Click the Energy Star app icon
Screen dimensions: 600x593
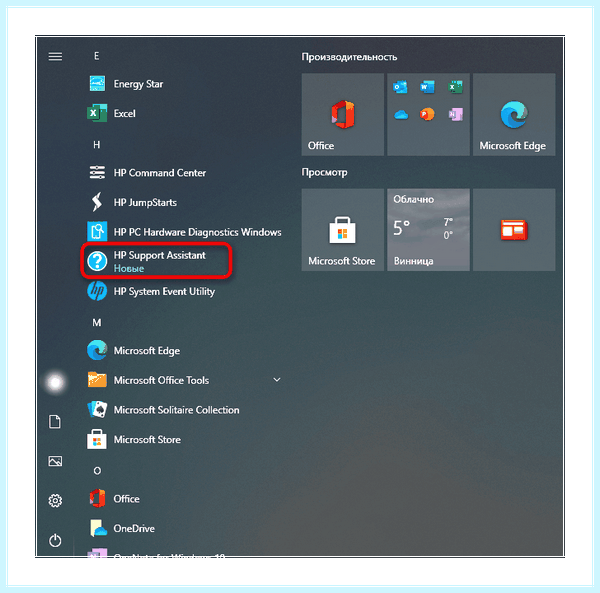[x=97, y=83]
